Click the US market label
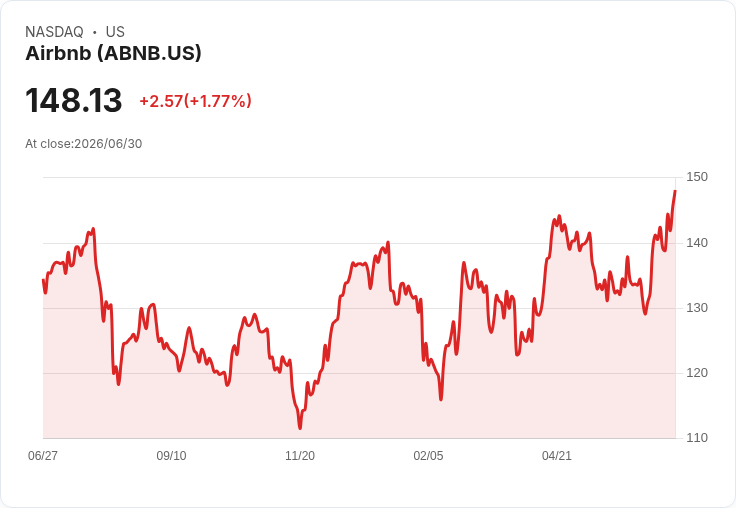Screen dimensions: 736x508 click(115, 32)
